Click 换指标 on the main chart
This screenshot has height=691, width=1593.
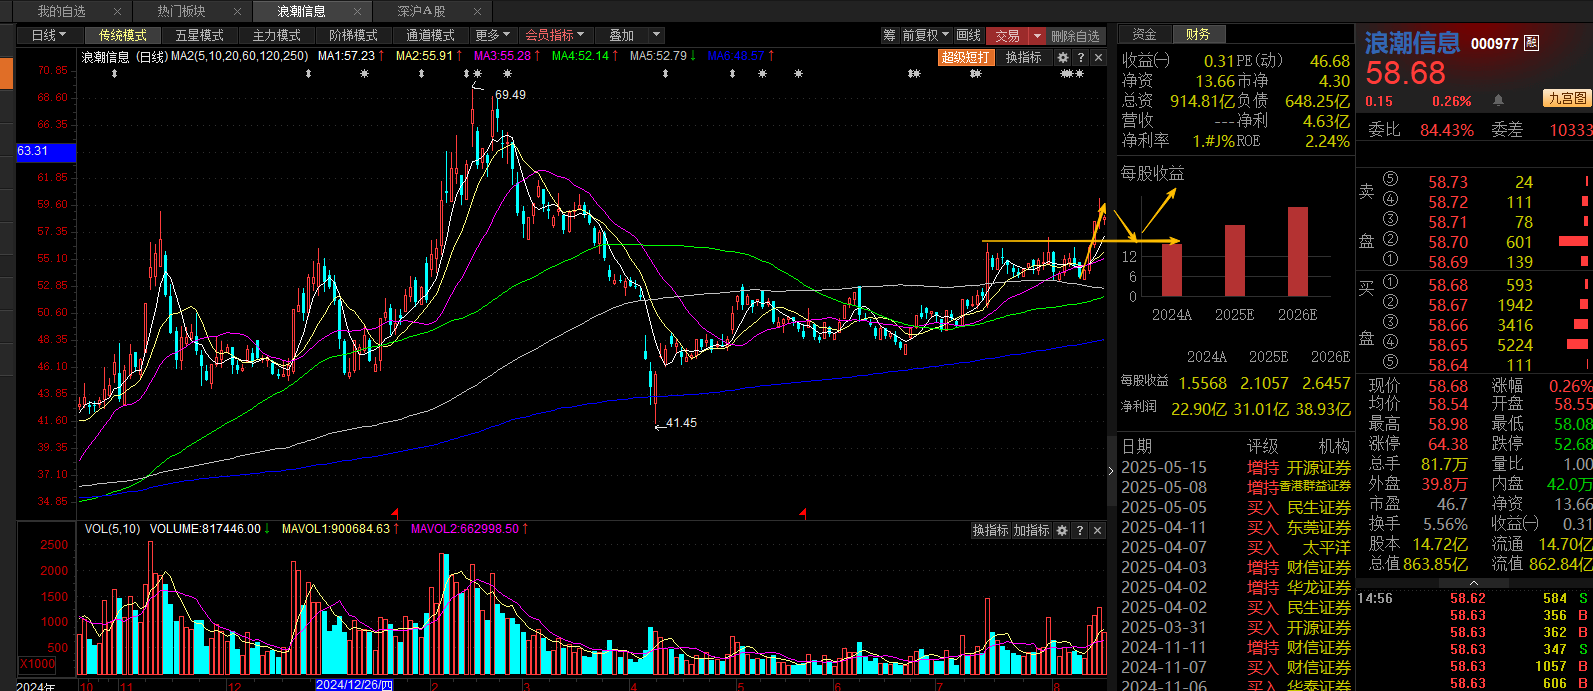[1023, 58]
